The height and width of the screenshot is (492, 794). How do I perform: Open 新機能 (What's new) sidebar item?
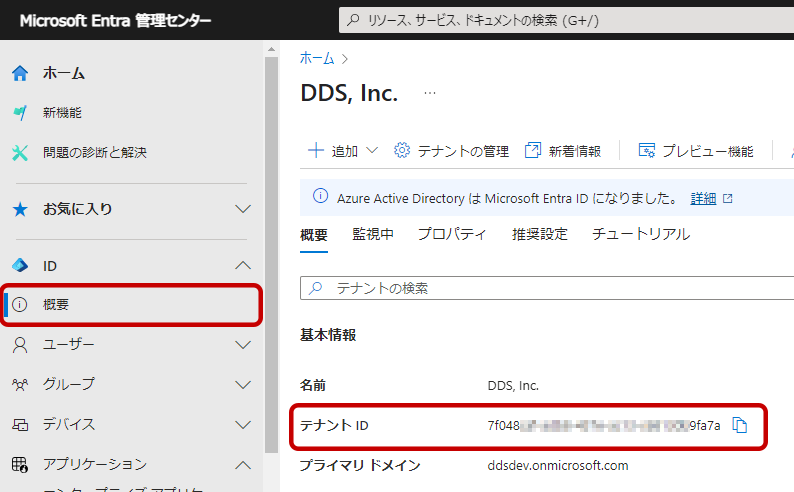point(62,113)
